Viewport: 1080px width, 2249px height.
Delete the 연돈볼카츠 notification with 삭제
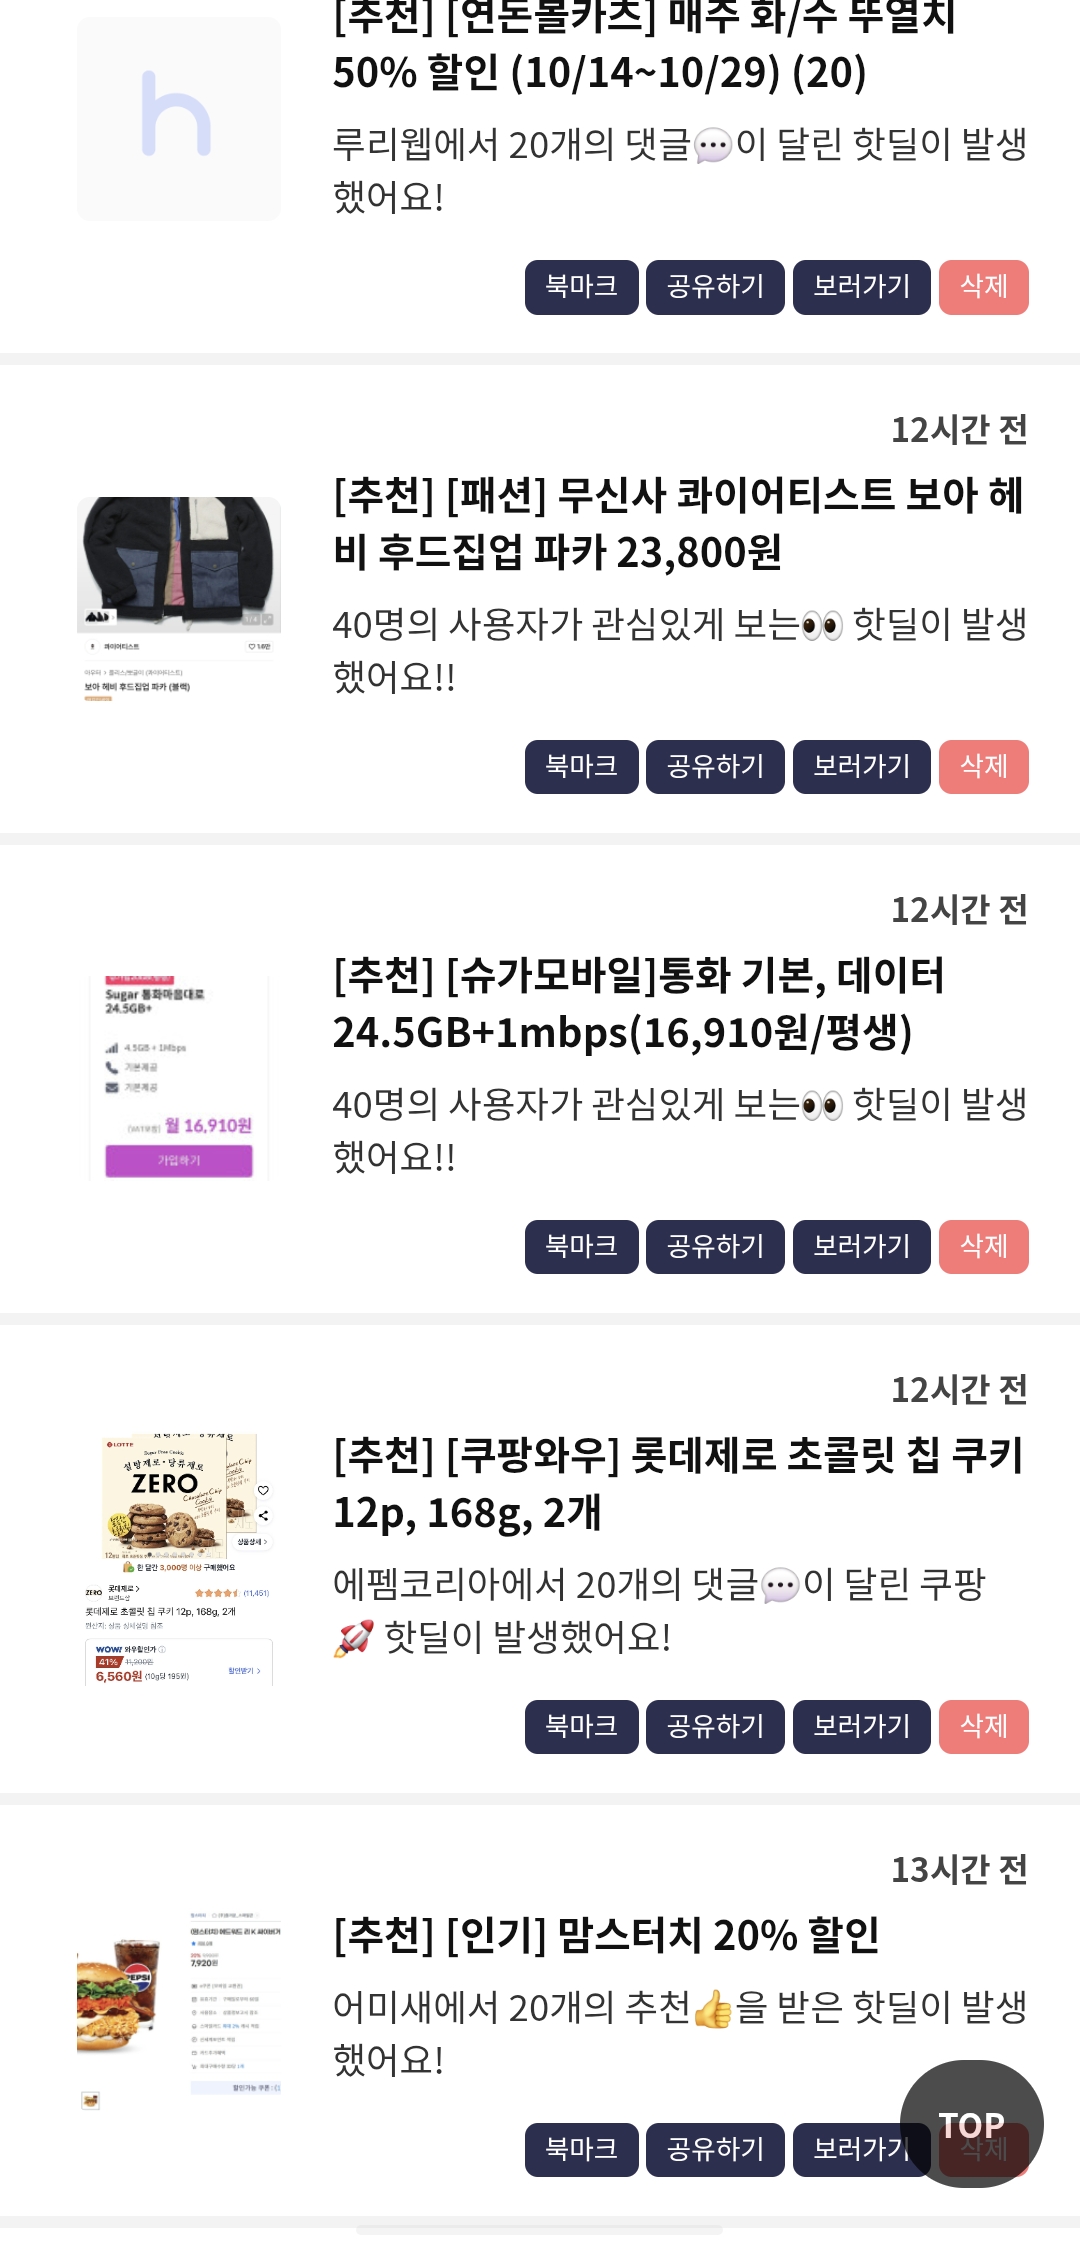[x=984, y=288]
